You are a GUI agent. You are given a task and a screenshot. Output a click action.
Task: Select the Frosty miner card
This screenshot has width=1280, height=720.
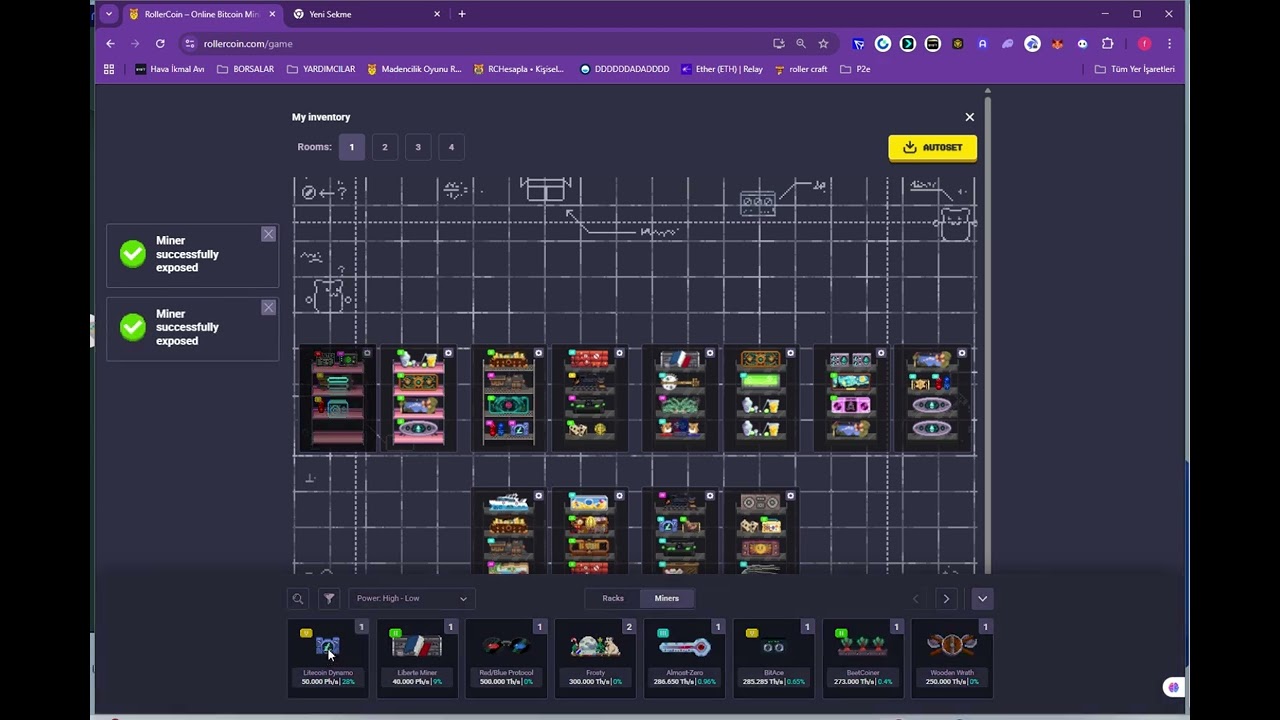595,657
